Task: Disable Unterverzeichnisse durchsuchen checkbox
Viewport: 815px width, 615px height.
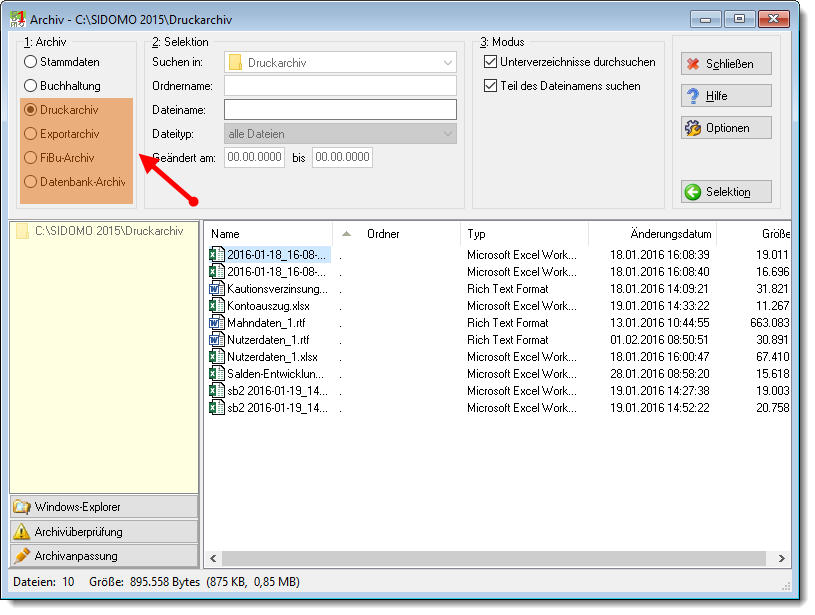Action: pos(490,62)
